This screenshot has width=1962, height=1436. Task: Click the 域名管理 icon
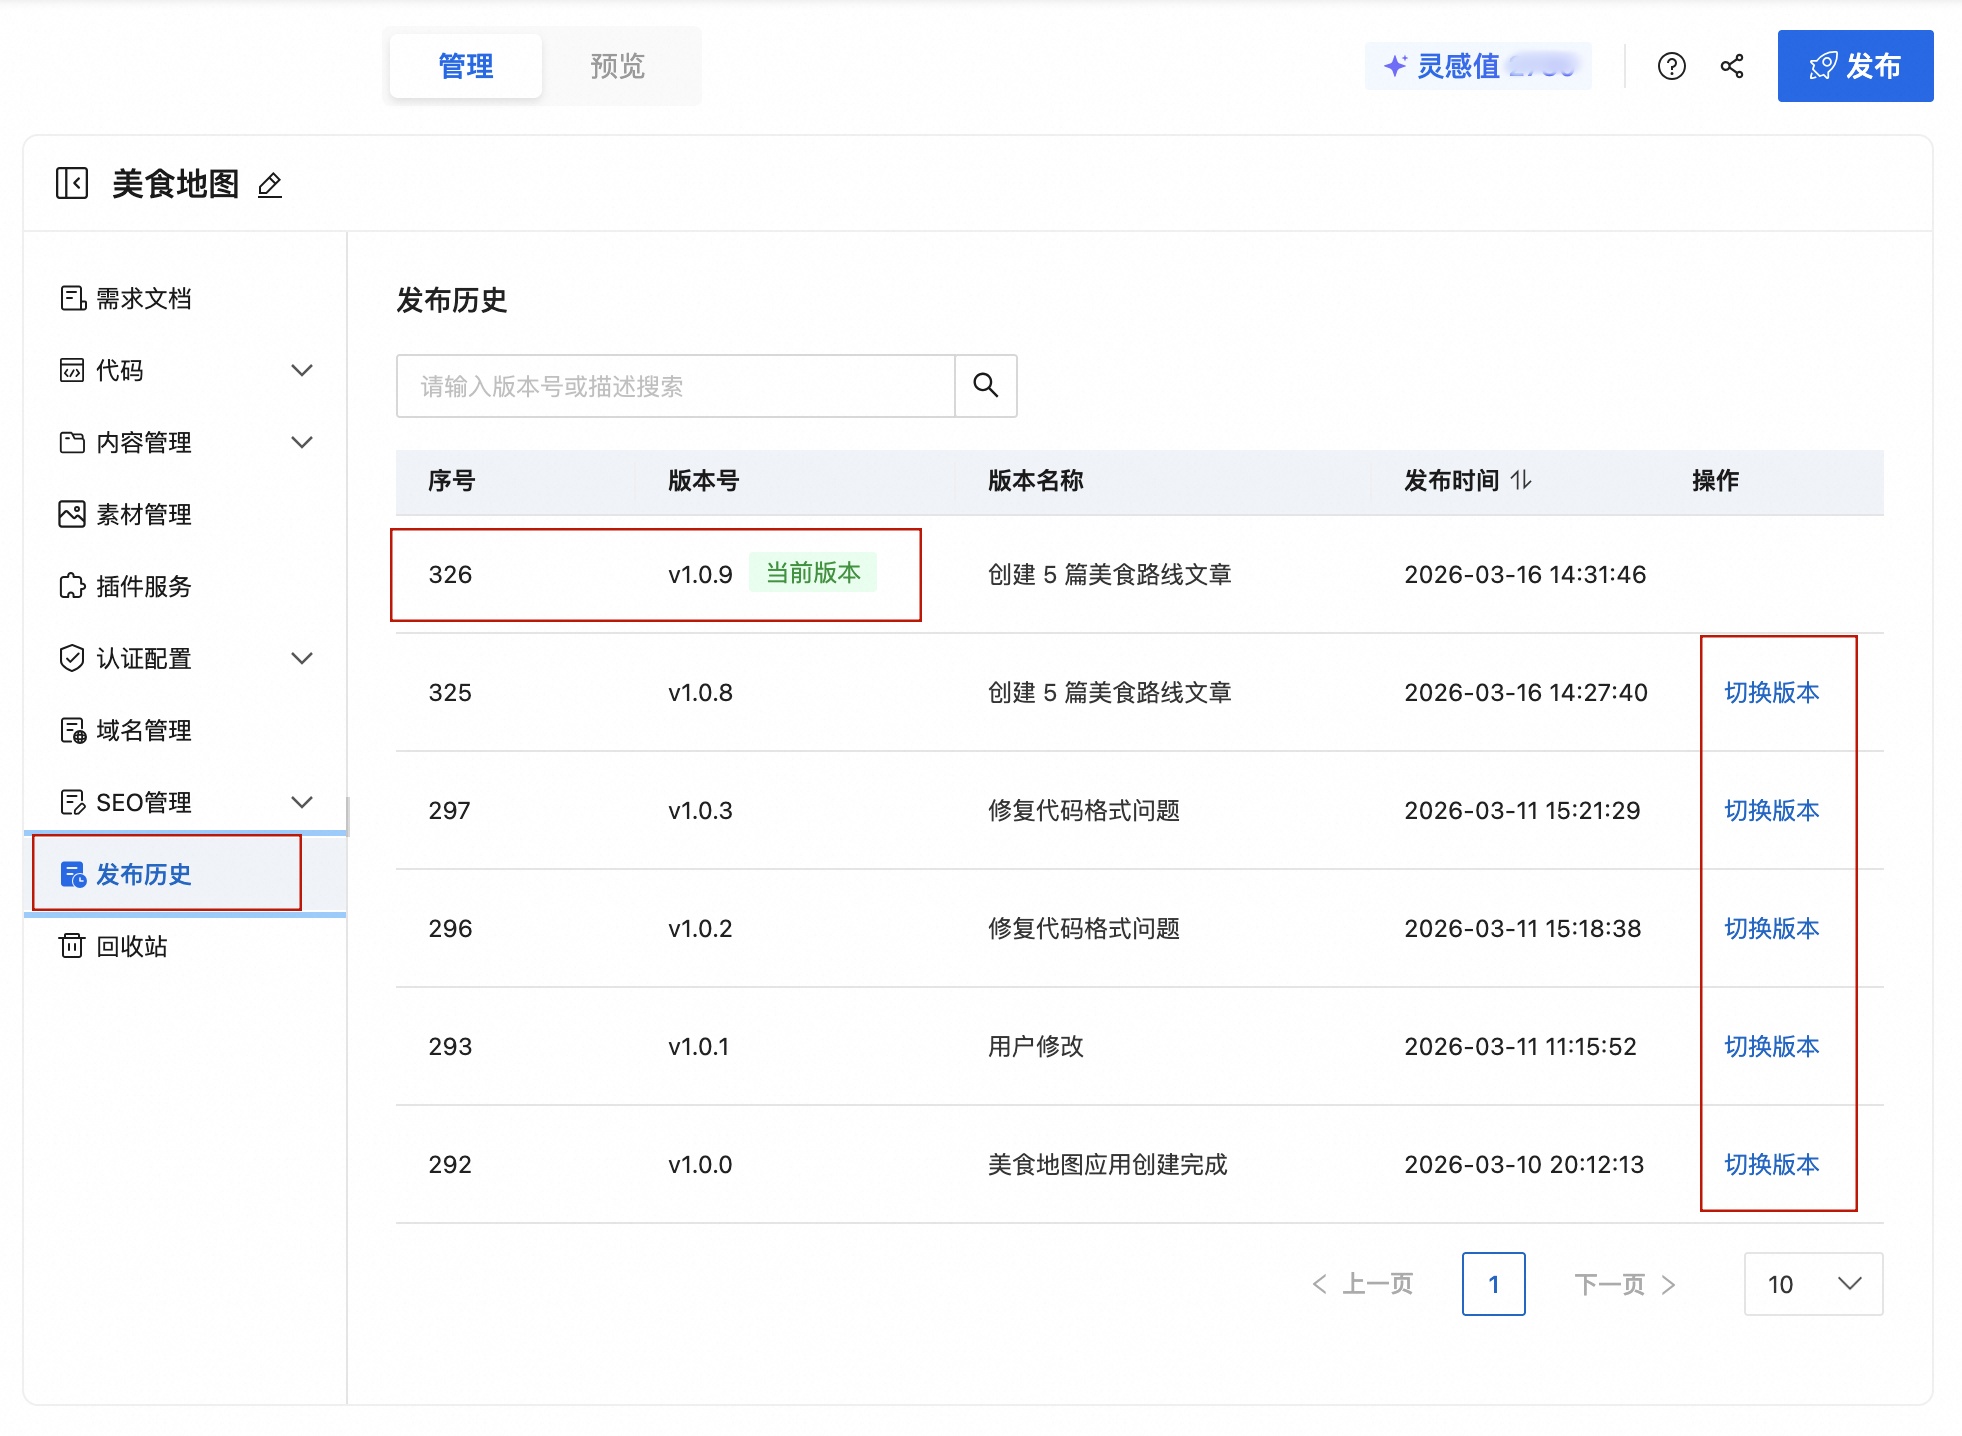point(72,730)
